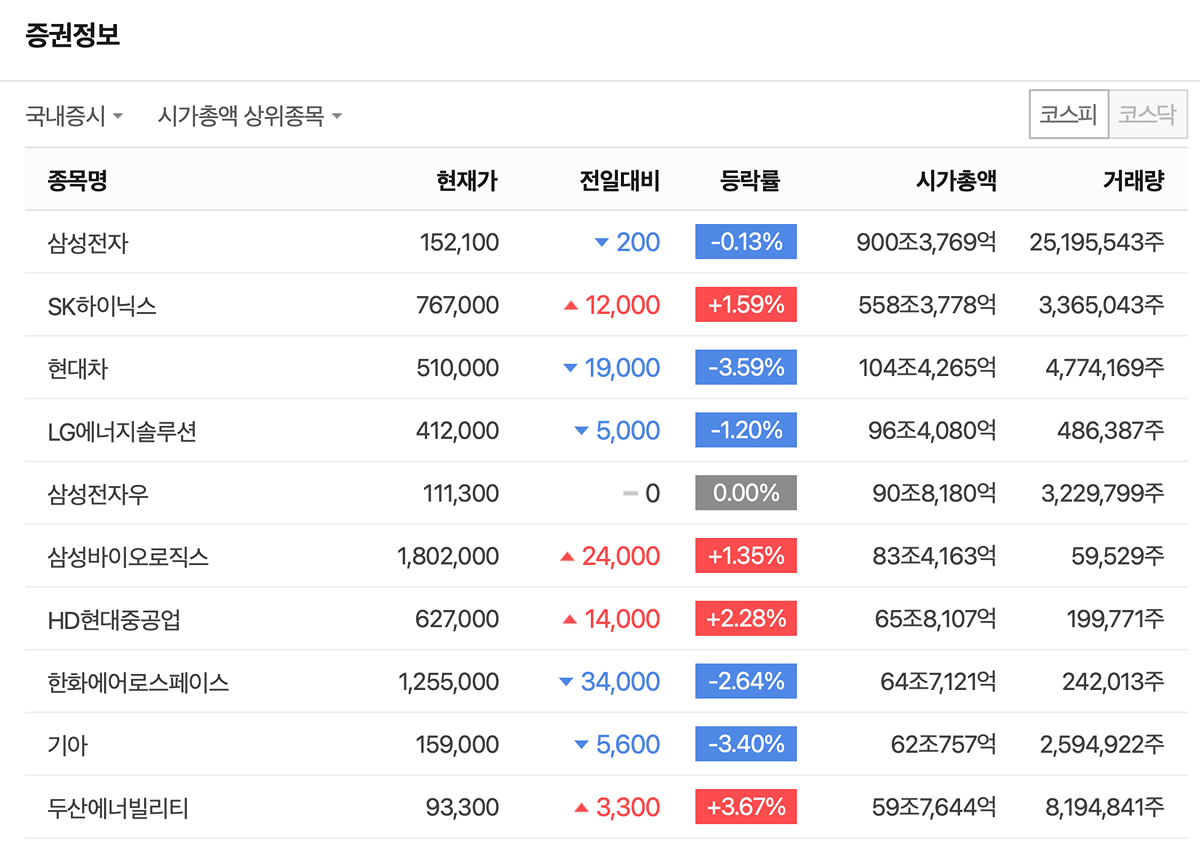Click the red up arrow for HD현대중공업

pyautogui.click(x=570, y=620)
